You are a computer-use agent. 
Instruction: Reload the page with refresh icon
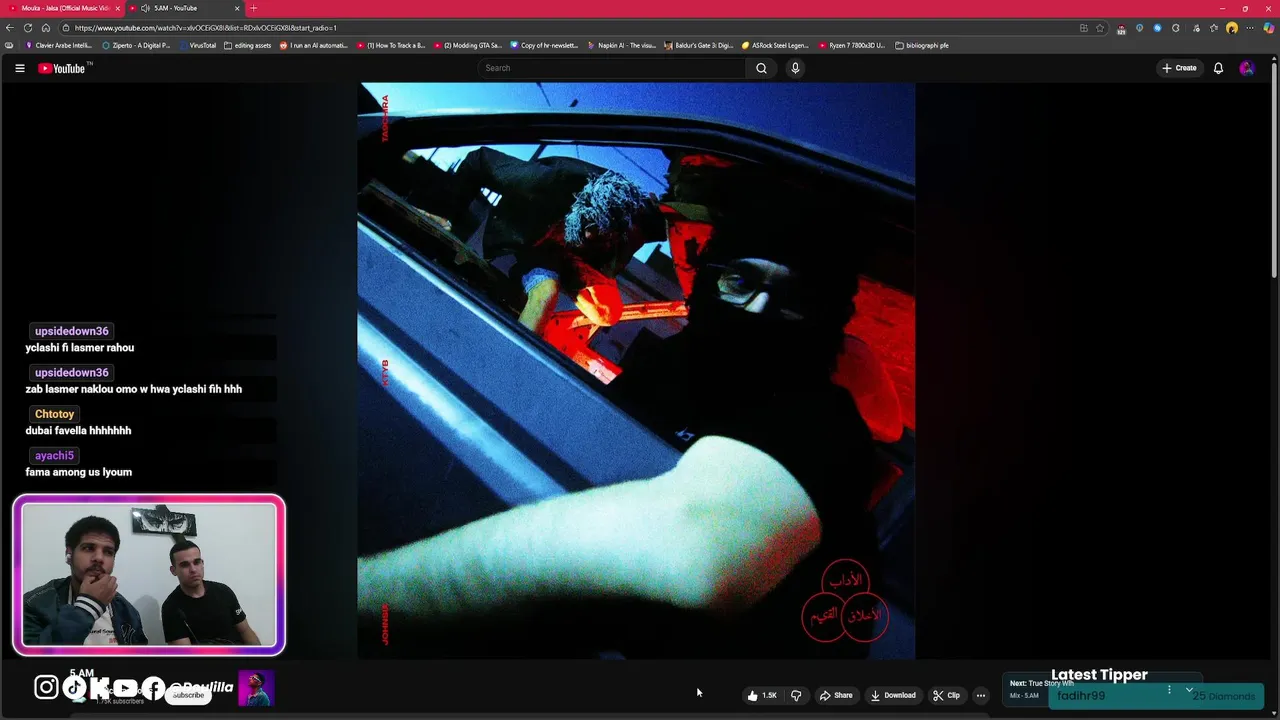[28, 28]
